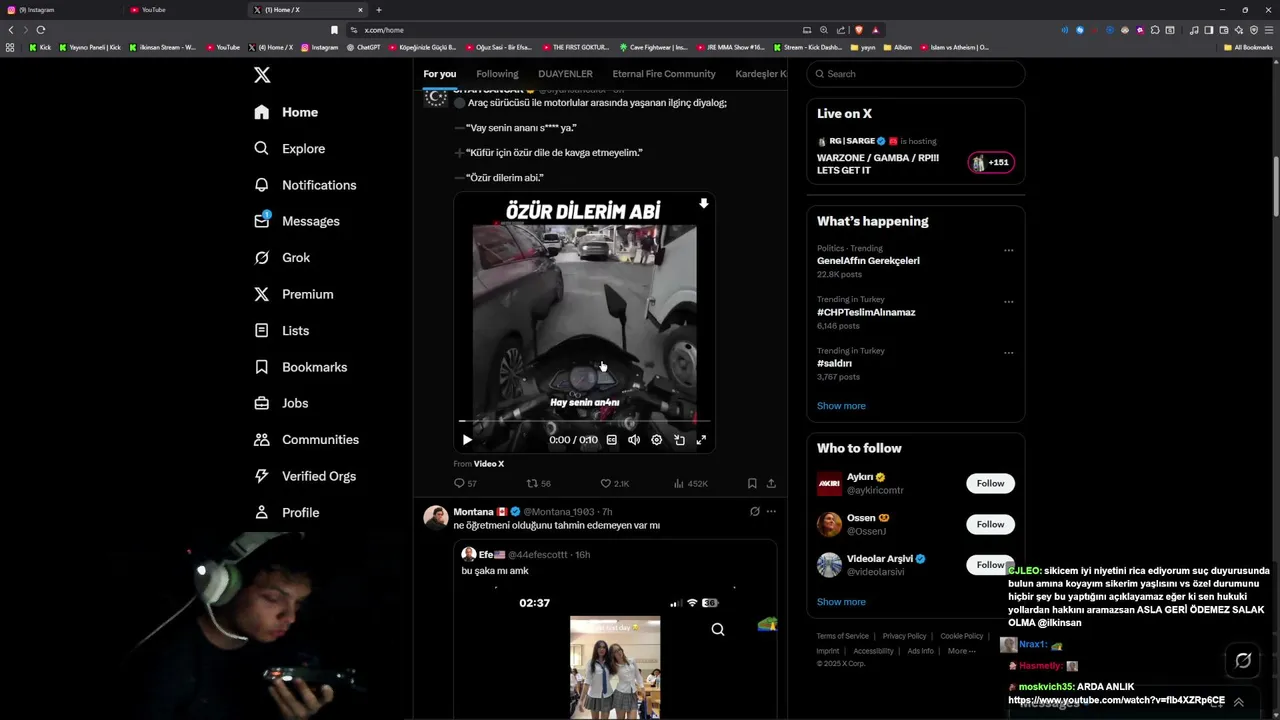Switch to the DUAYENLER tab
This screenshot has width=1280, height=720.
point(565,74)
